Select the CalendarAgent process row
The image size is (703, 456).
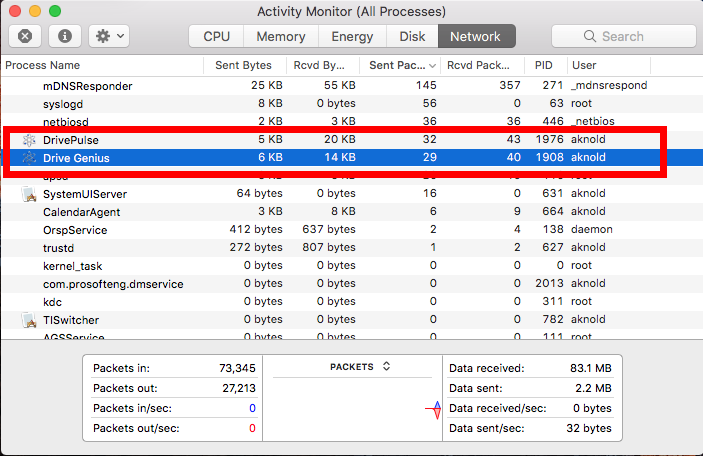click(x=300, y=212)
